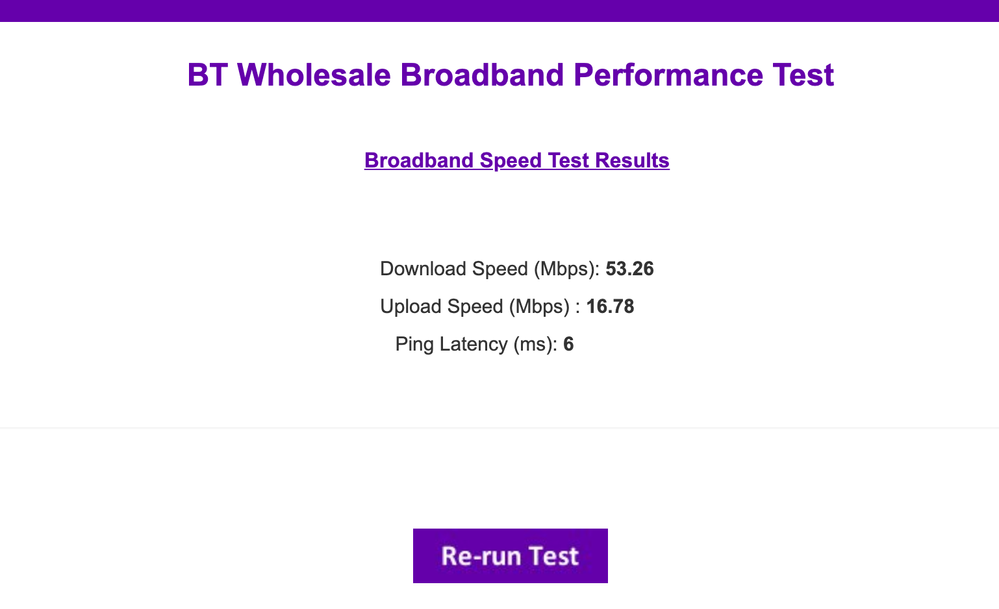Click the purple header bar at the top
Screen dimensions: 999x609
click(499, 10)
